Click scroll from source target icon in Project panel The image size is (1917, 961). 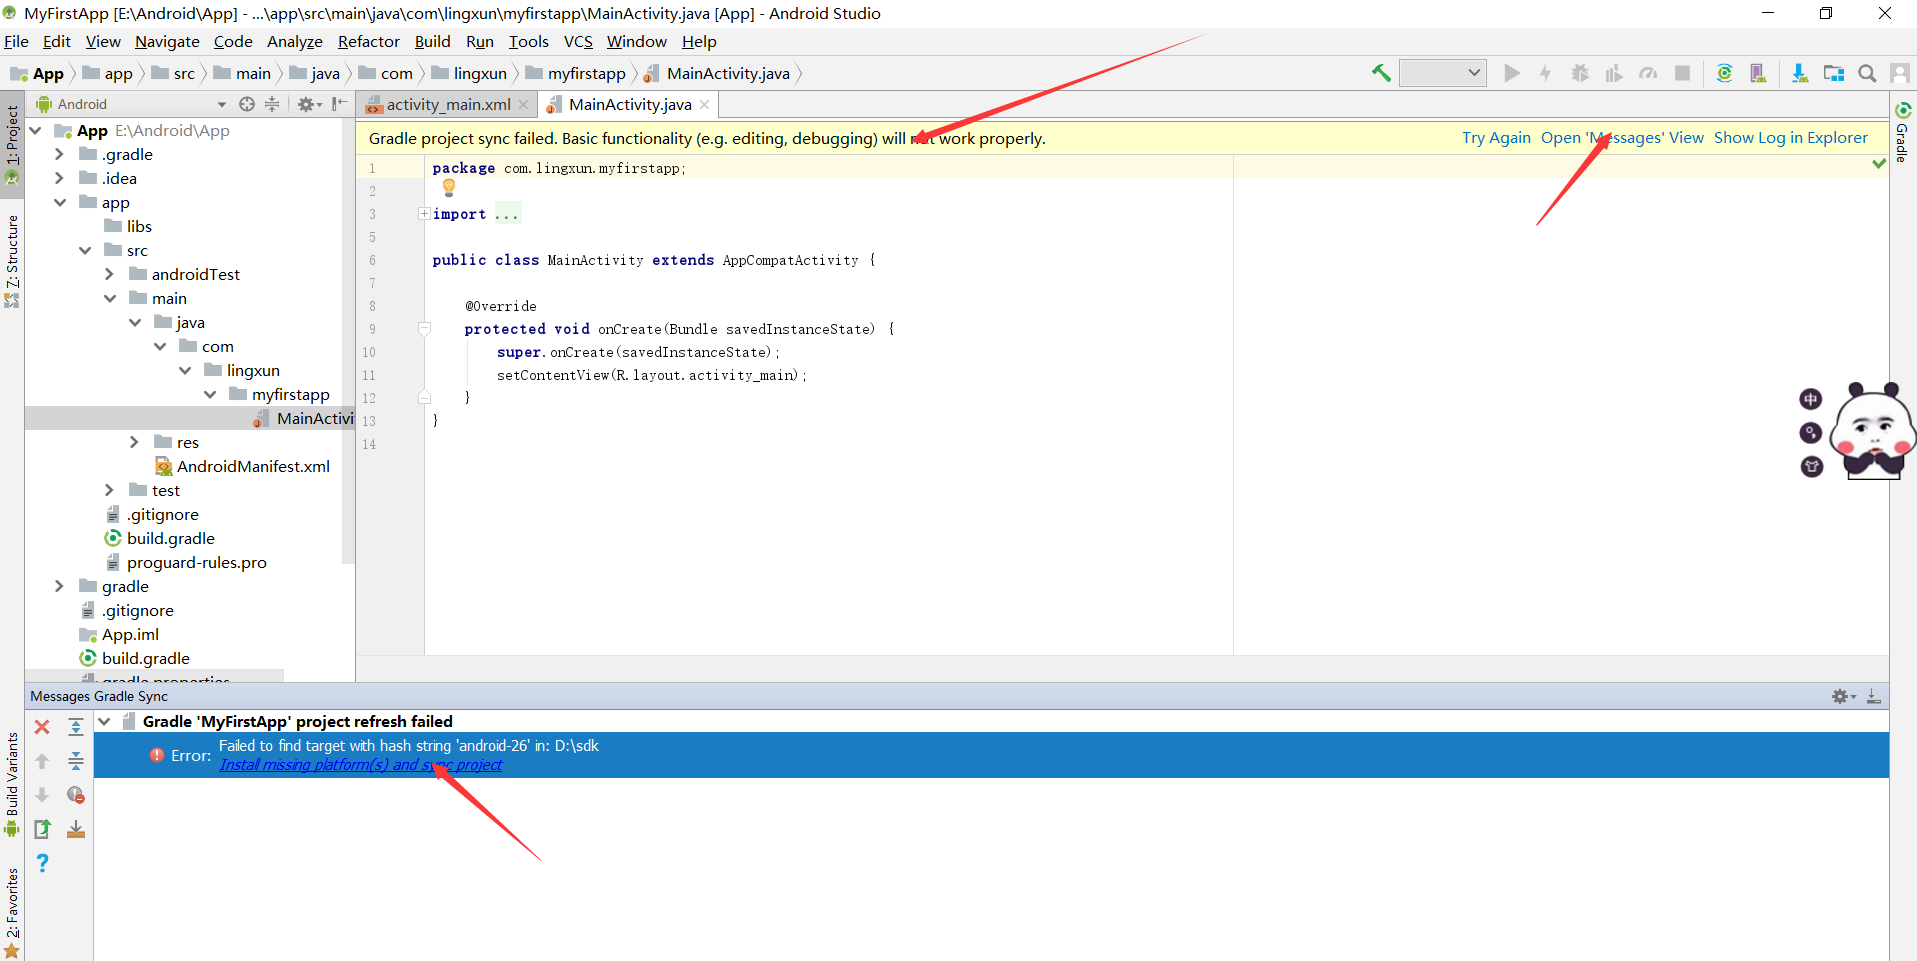(x=247, y=104)
